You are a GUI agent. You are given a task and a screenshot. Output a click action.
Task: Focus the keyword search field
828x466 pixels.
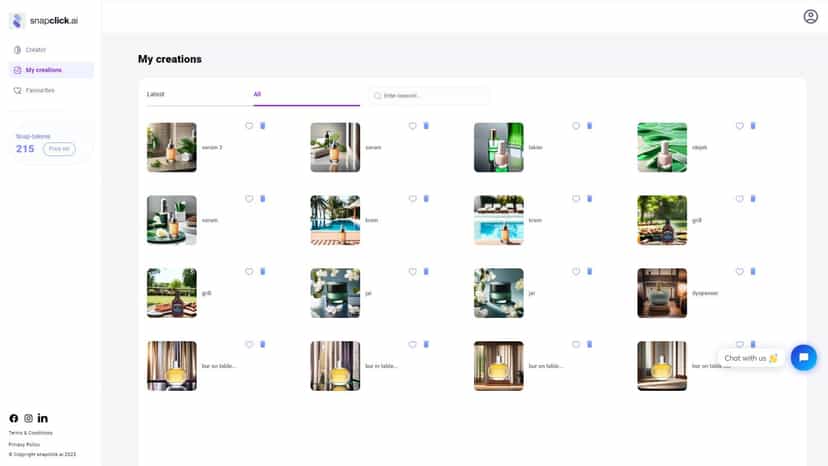coord(430,96)
